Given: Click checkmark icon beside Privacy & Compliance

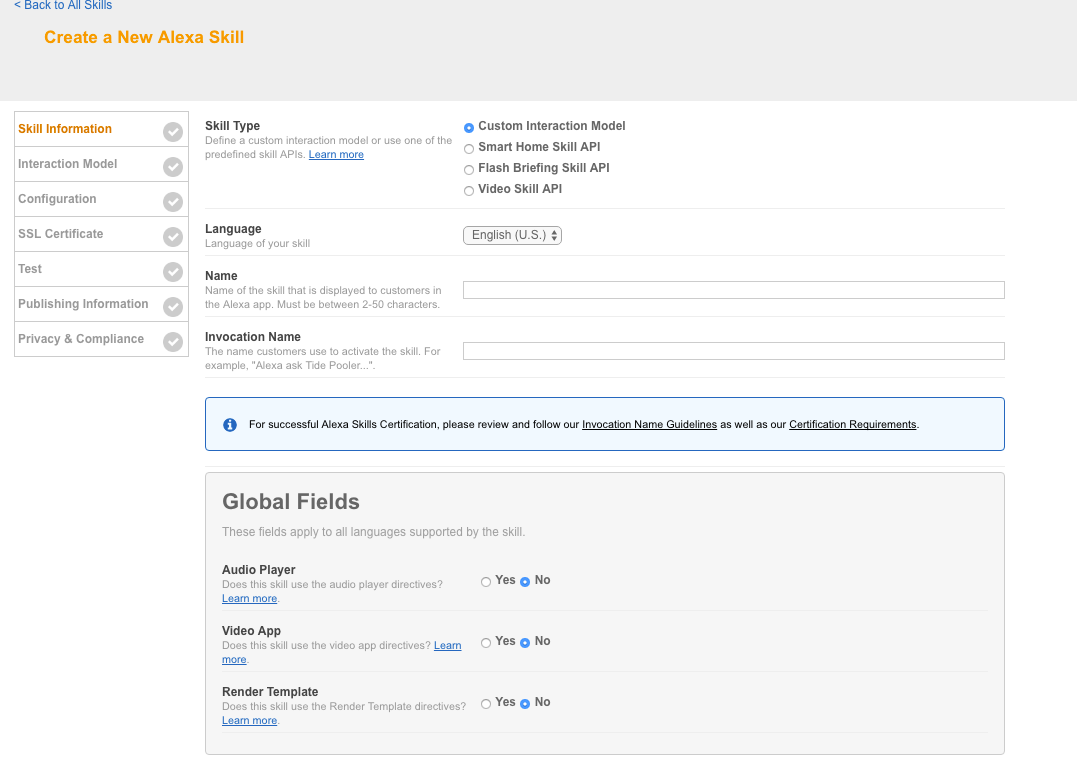Looking at the screenshot, I should pyautogui.click(x=173, y=342).
